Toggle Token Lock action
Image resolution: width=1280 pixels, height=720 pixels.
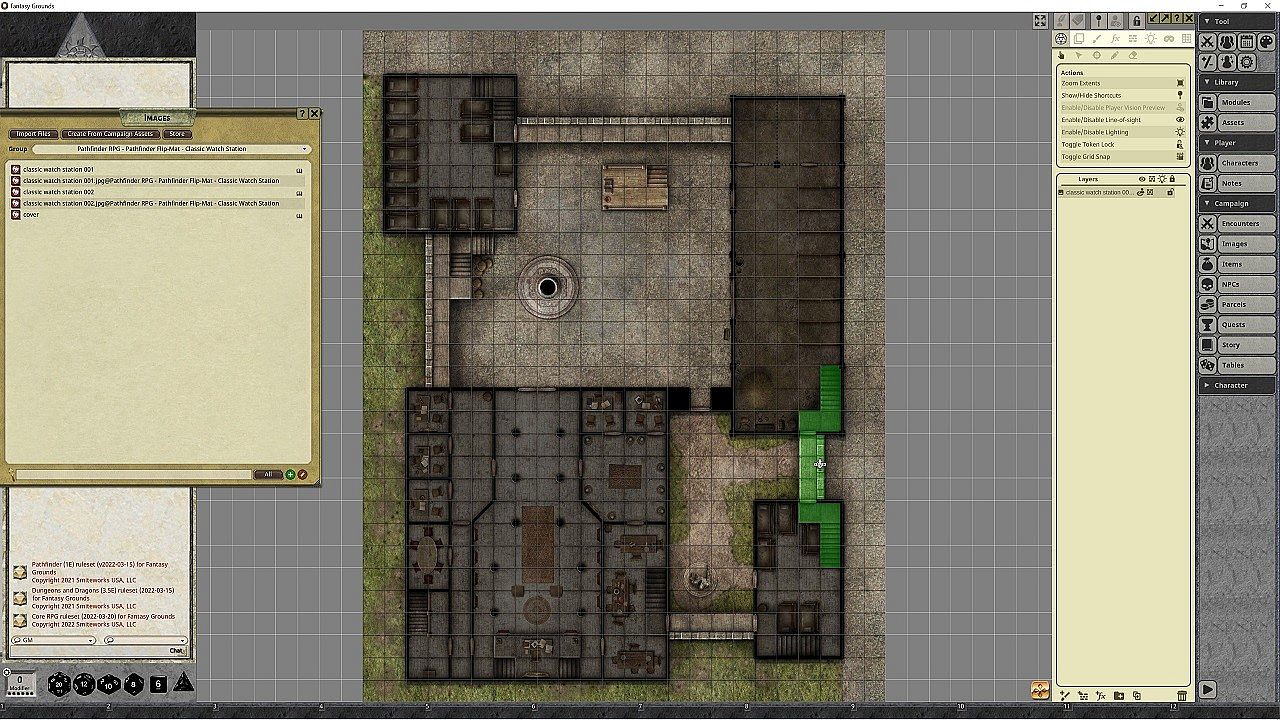[1122, 144]
